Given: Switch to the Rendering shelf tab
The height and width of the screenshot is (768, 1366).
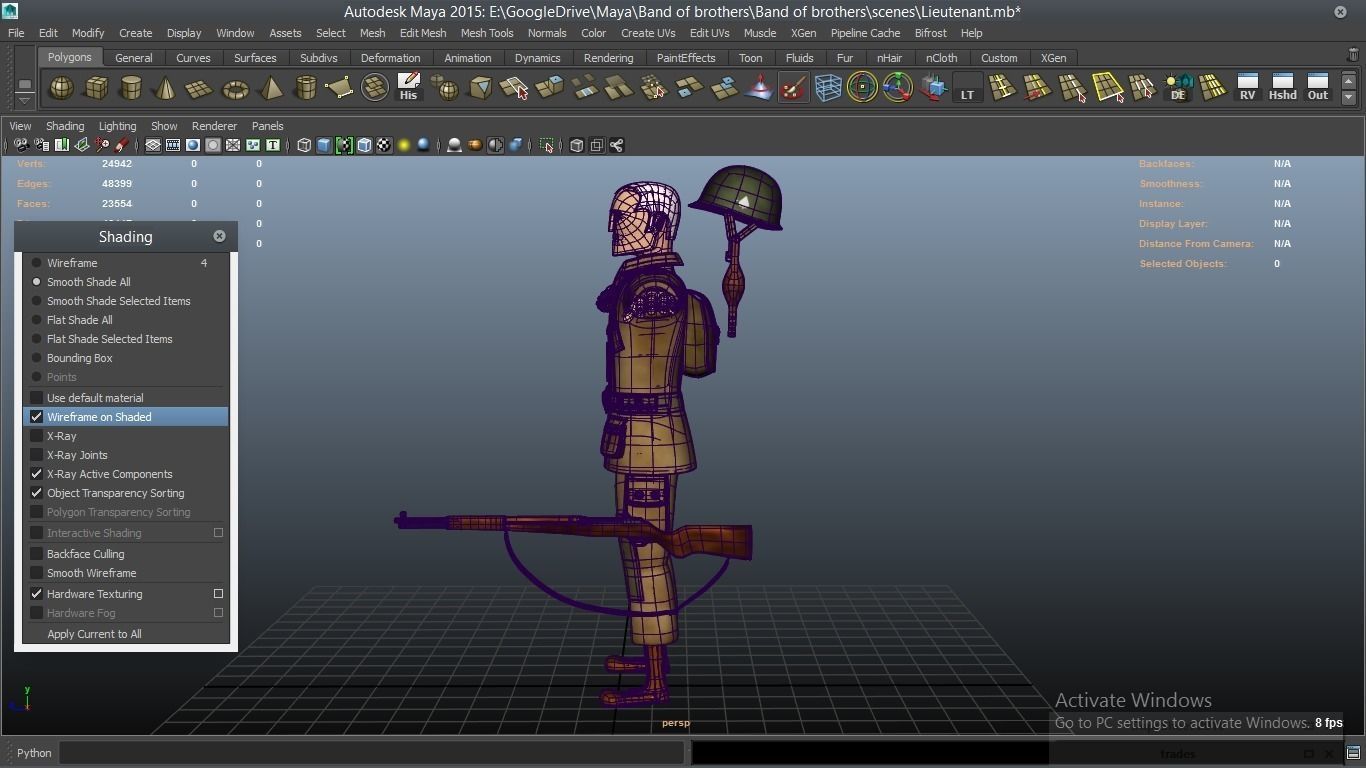Looking at the screenshot, I should click(x=608, y=58).
